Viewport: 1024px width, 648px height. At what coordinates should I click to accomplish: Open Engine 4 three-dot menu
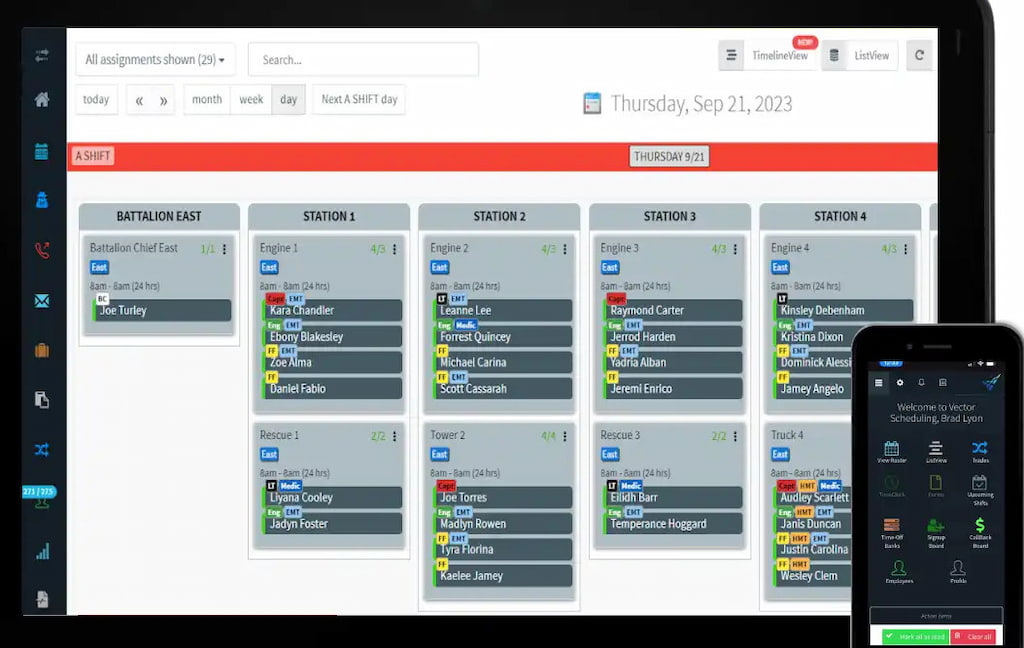906,249
